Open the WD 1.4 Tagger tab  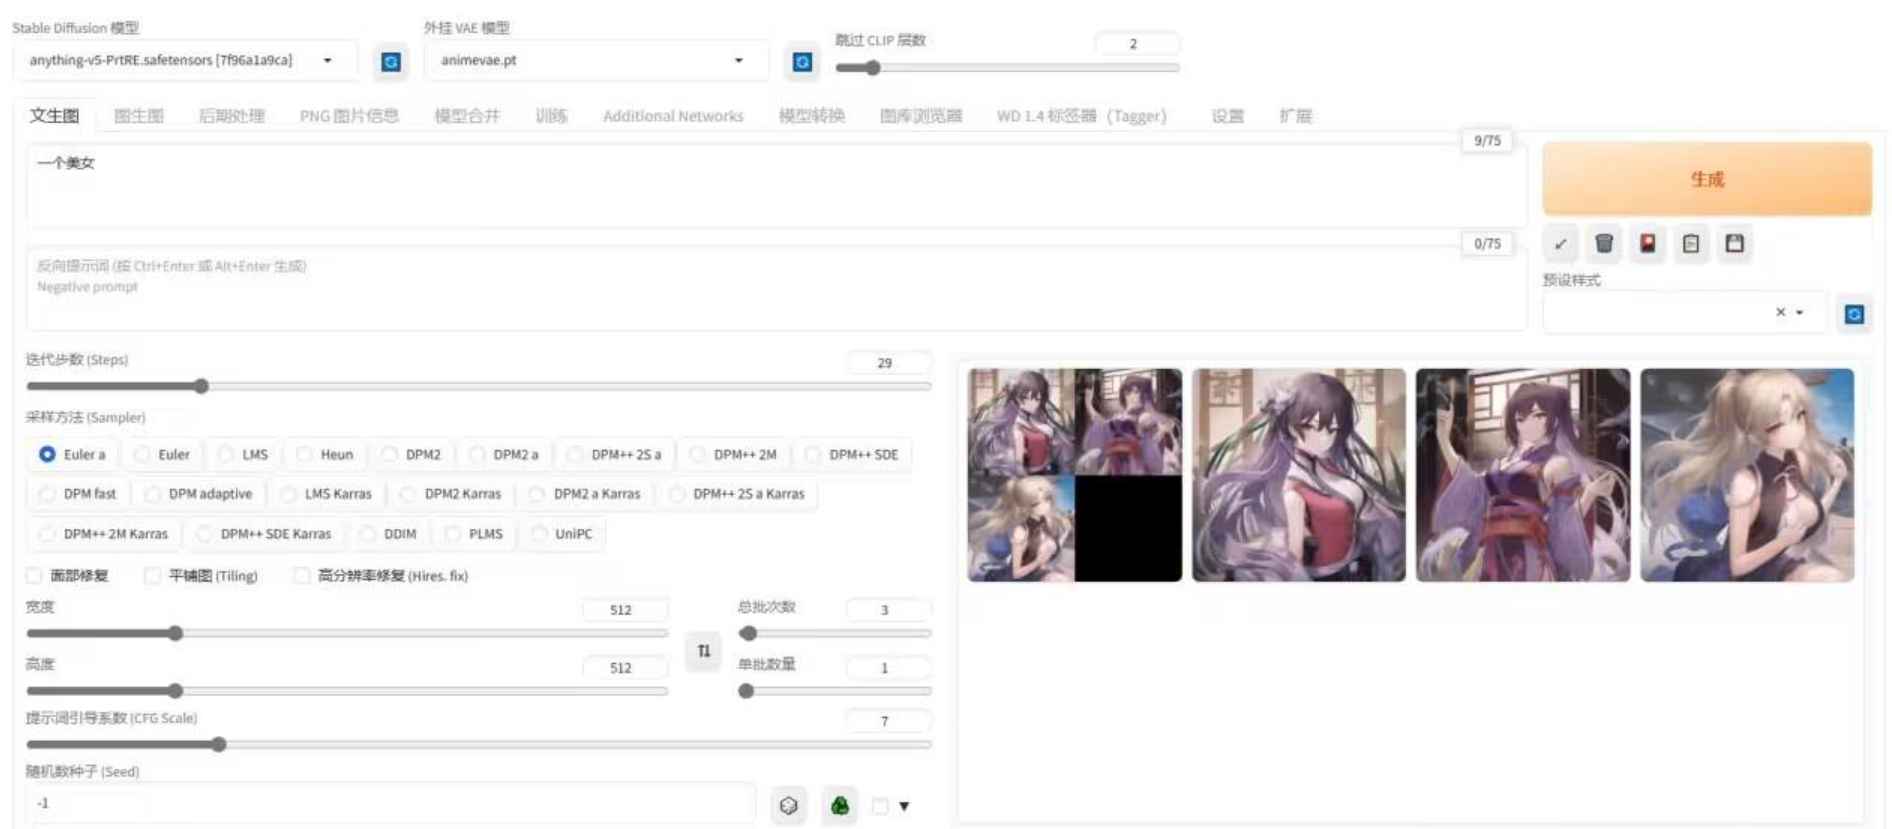click(1081, 116)
